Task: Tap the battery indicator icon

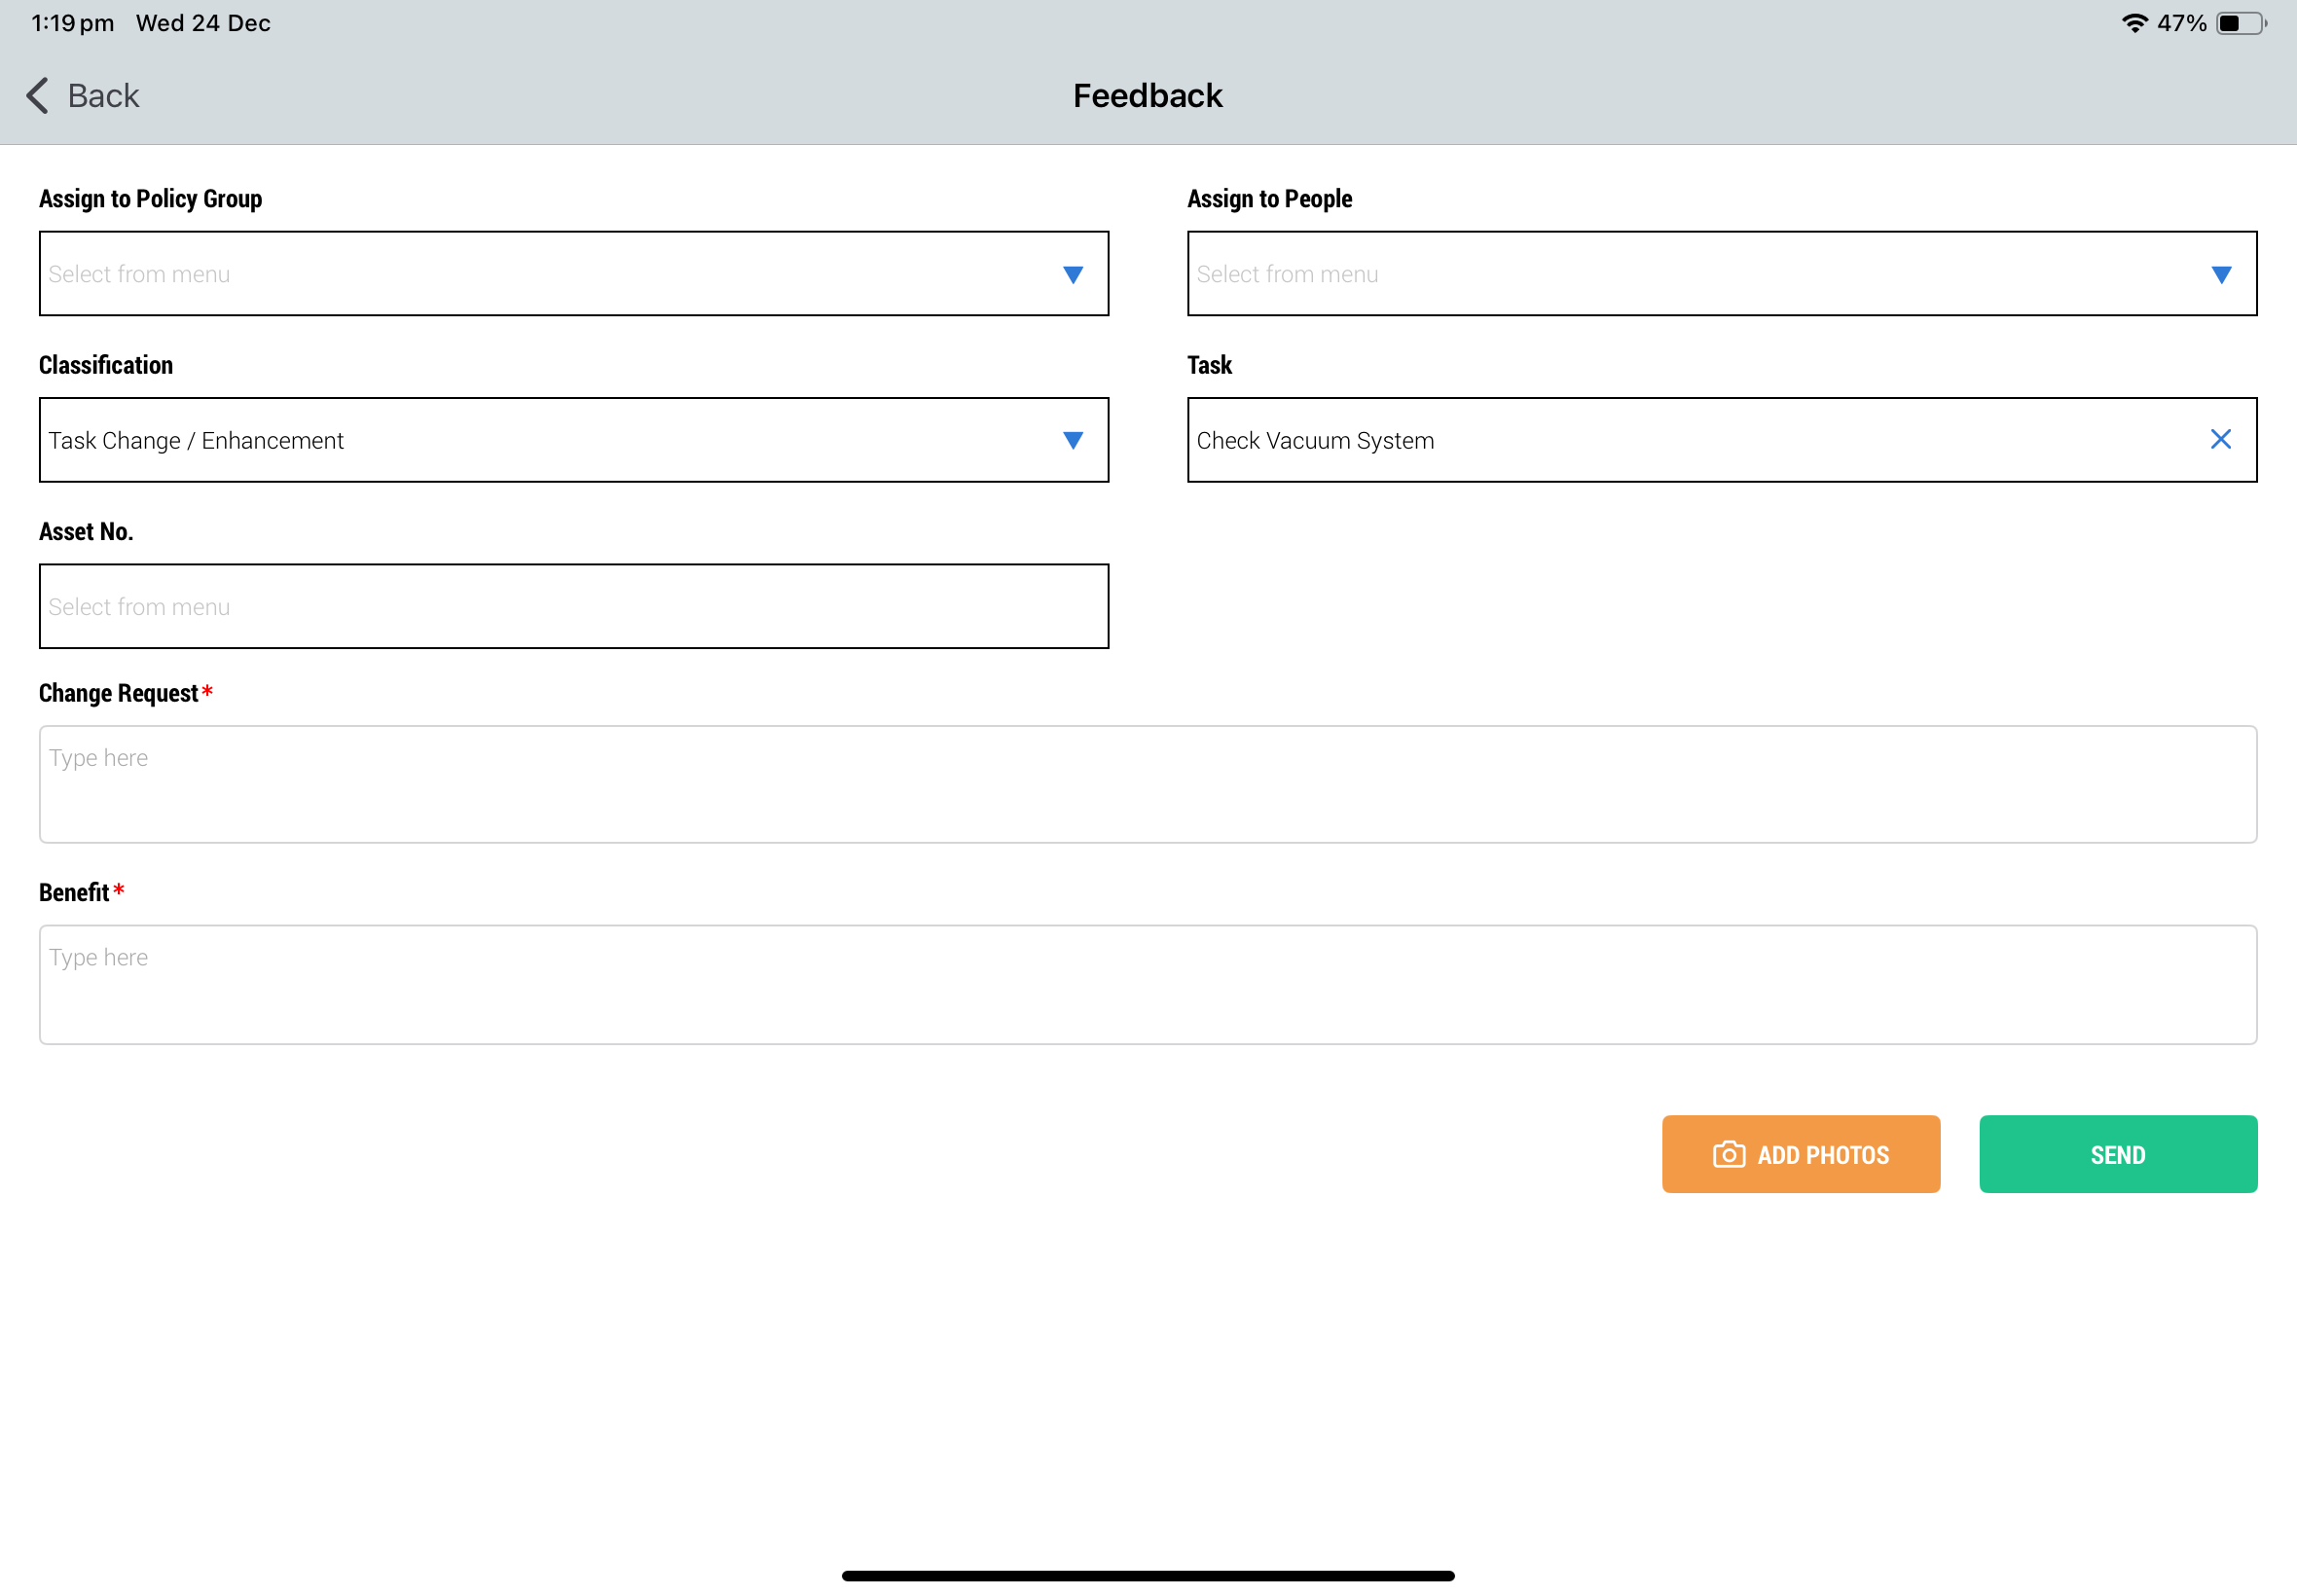Action: [x=2240, y=23]
